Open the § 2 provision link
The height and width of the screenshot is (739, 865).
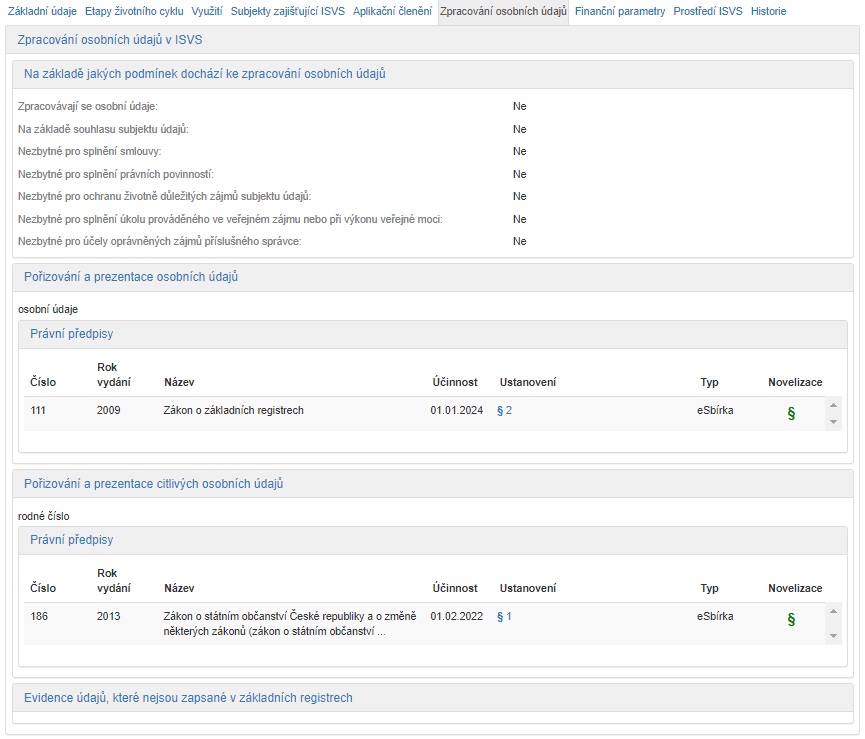(504, 410)
